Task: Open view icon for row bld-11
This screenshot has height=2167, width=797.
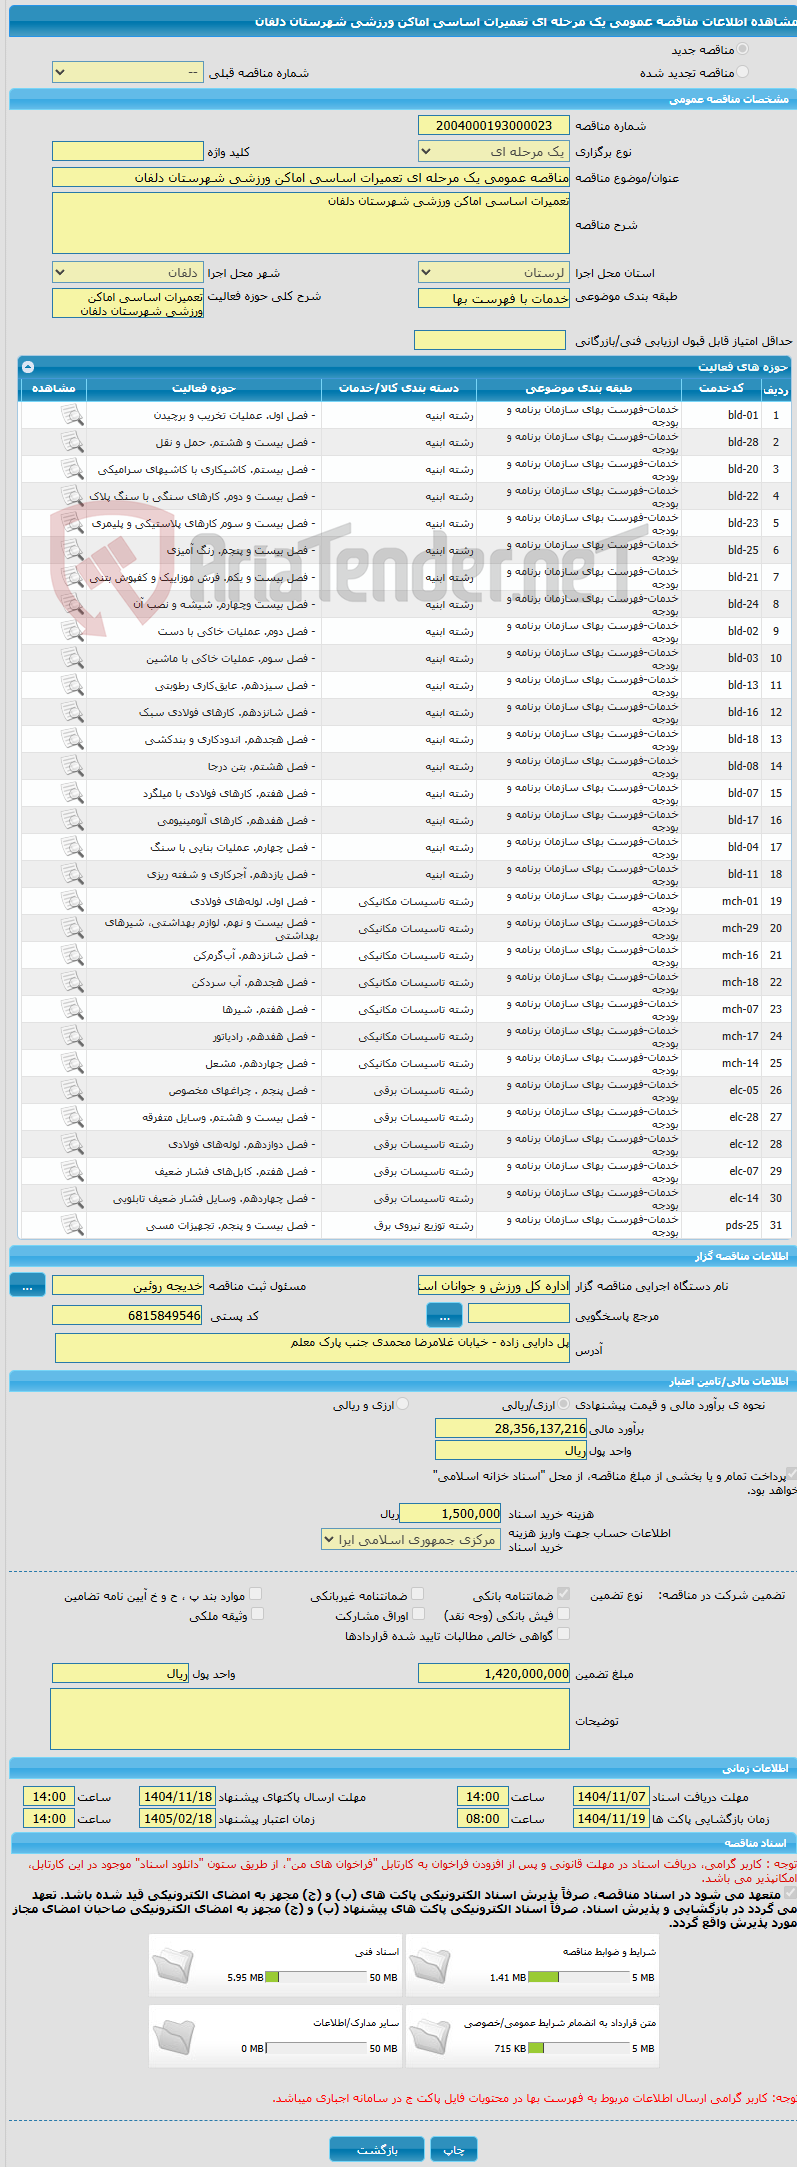Action: pyautogui.click(x=72, y=874)
